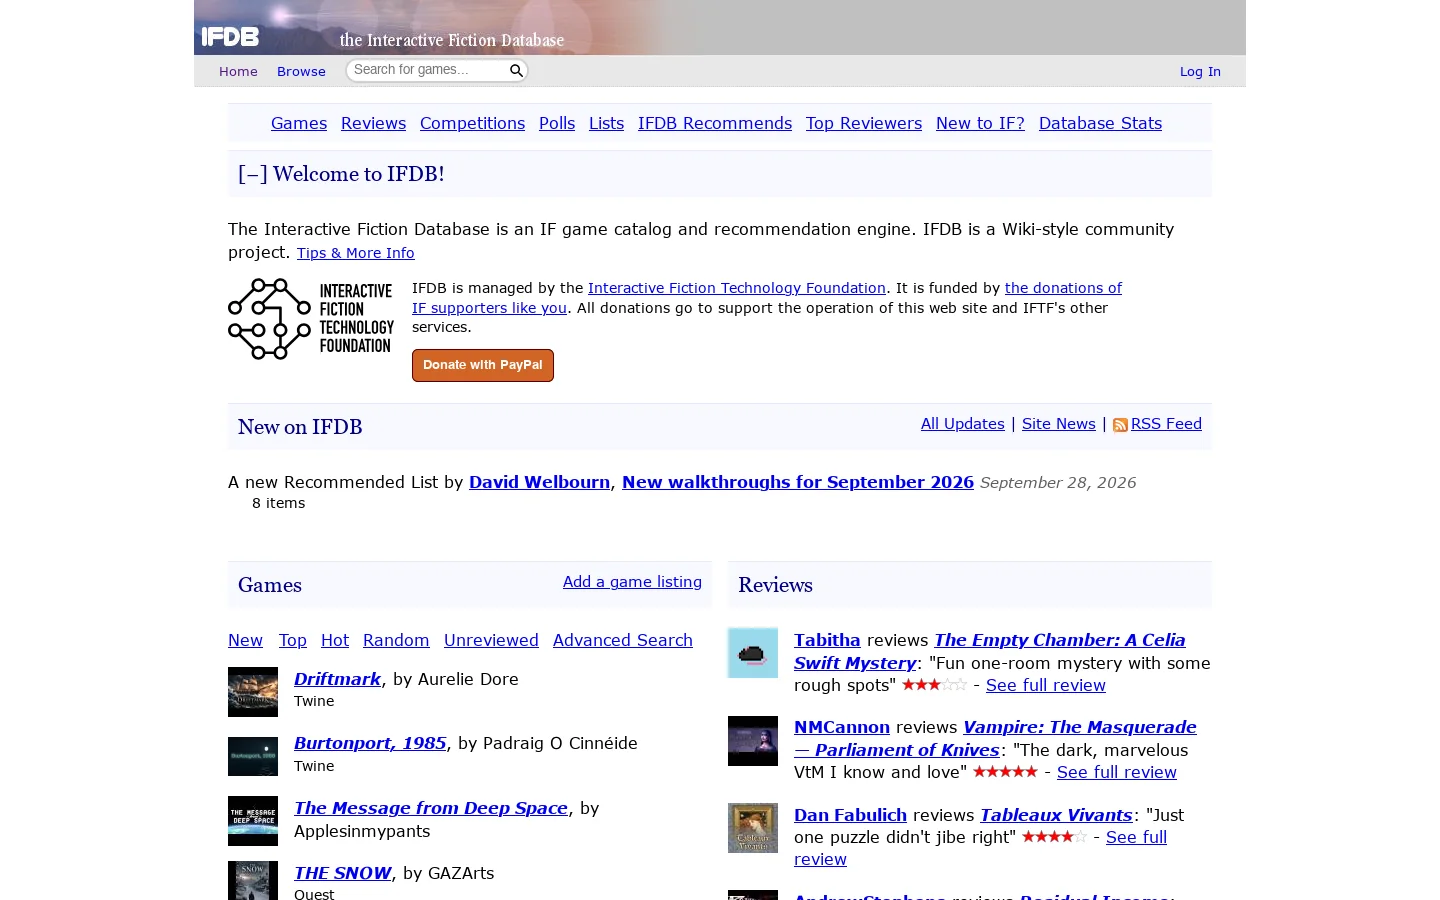The image size is (1440, 900).
Task: See full review of Vampire: The Masquerade
Action: [x=1117, y=772]
